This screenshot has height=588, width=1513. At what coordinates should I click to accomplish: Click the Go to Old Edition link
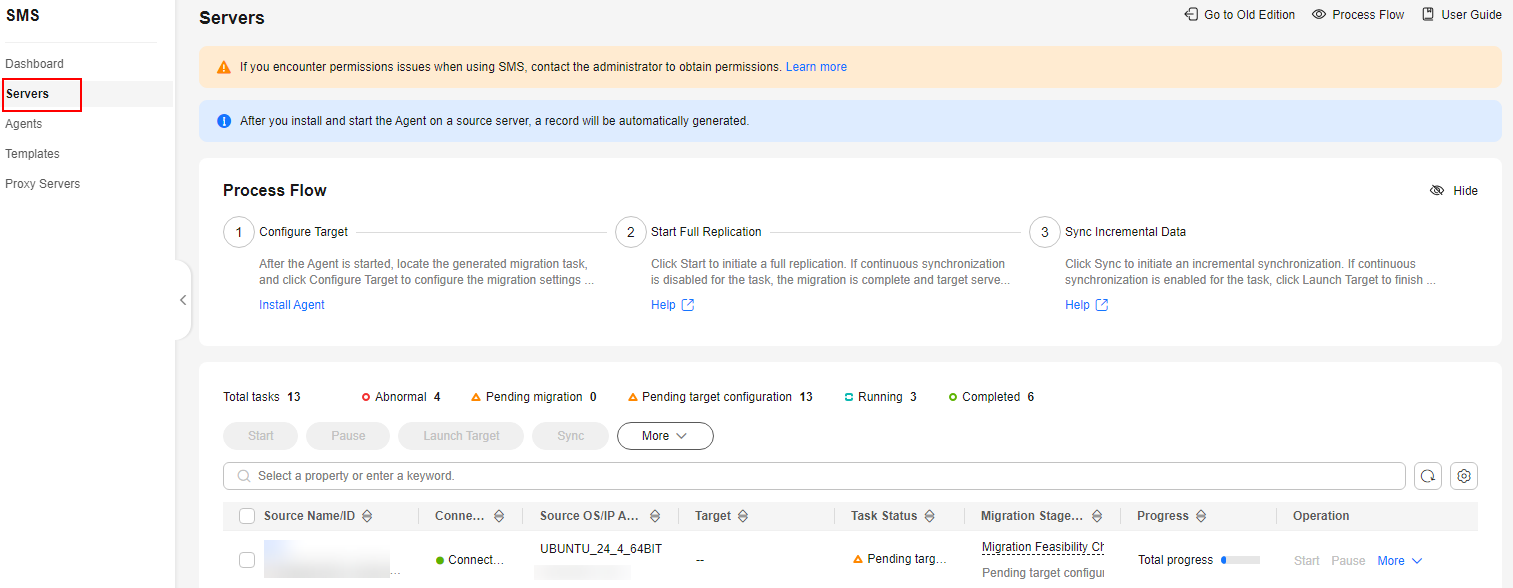[1239, 15]
